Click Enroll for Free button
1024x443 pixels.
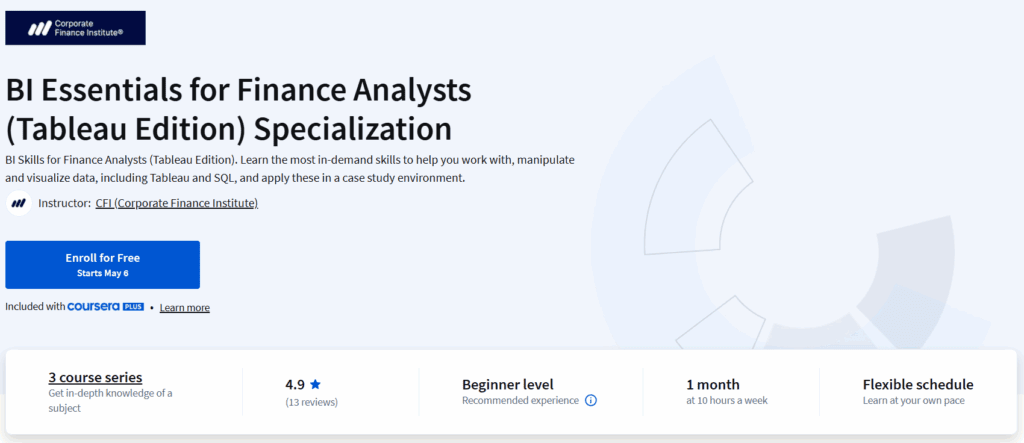pyautogui.click(x=103, y=265)
